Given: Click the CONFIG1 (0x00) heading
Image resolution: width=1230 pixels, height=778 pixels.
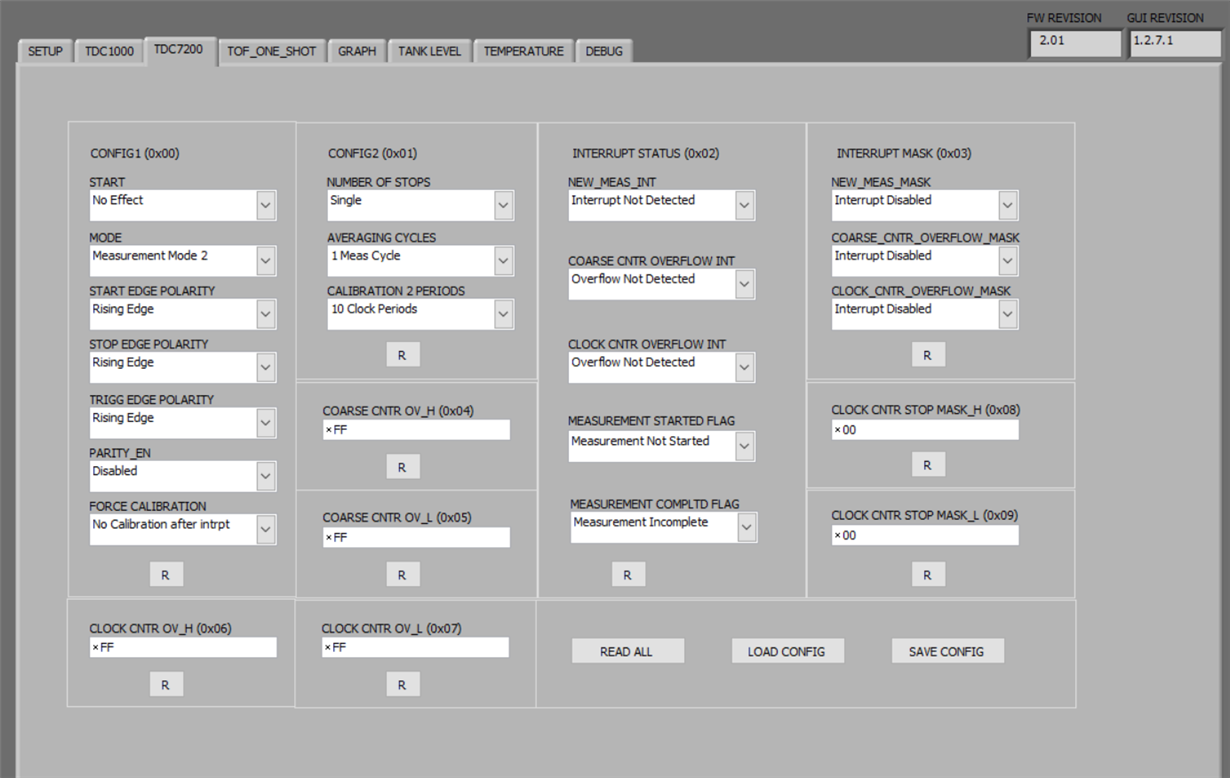Looking at the screenshot, I should coord(135,154).
